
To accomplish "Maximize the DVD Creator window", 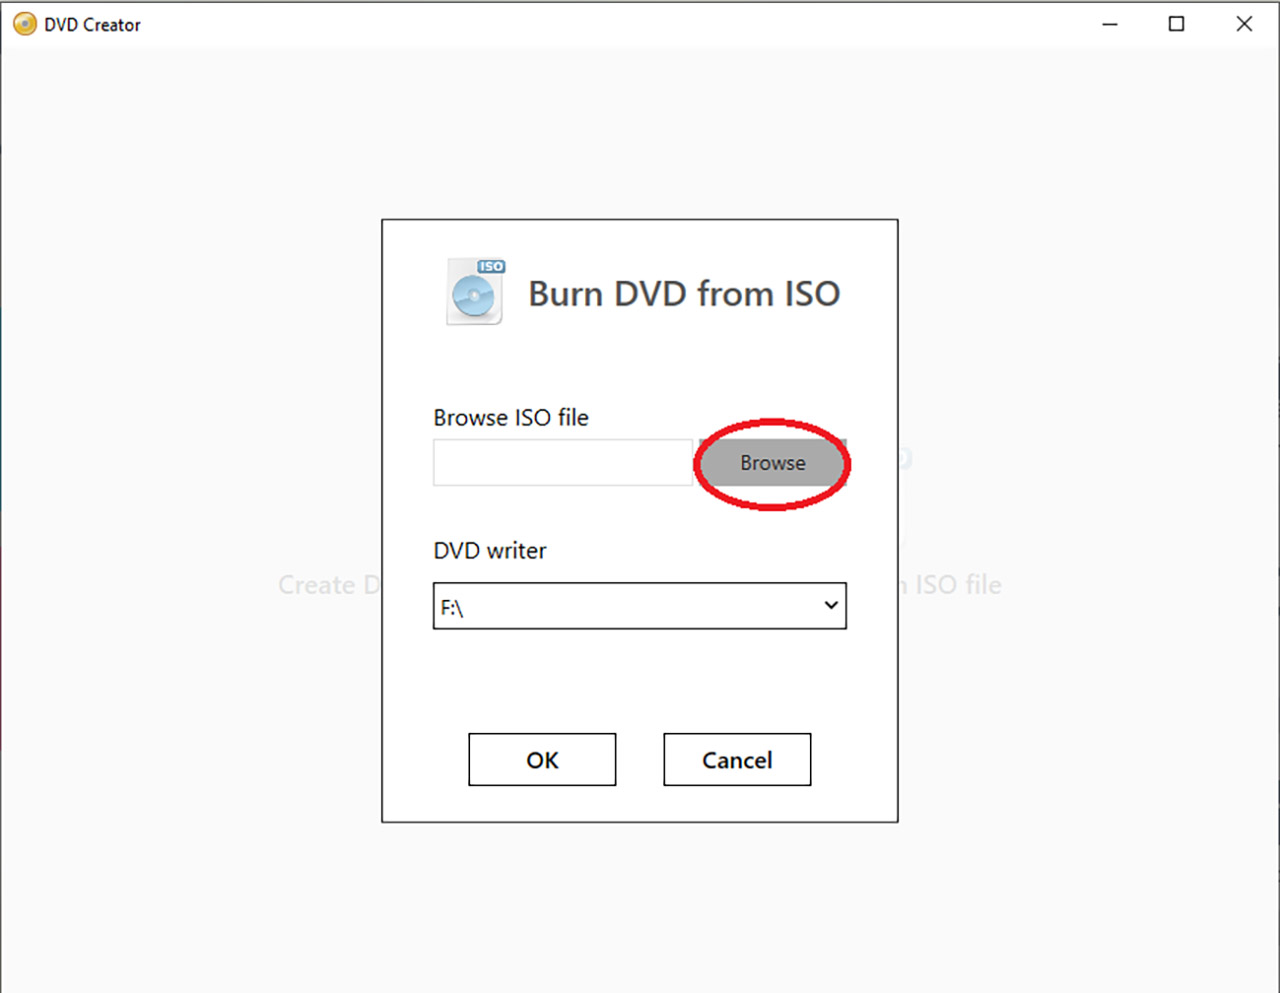I will [x=1177, y=24].
